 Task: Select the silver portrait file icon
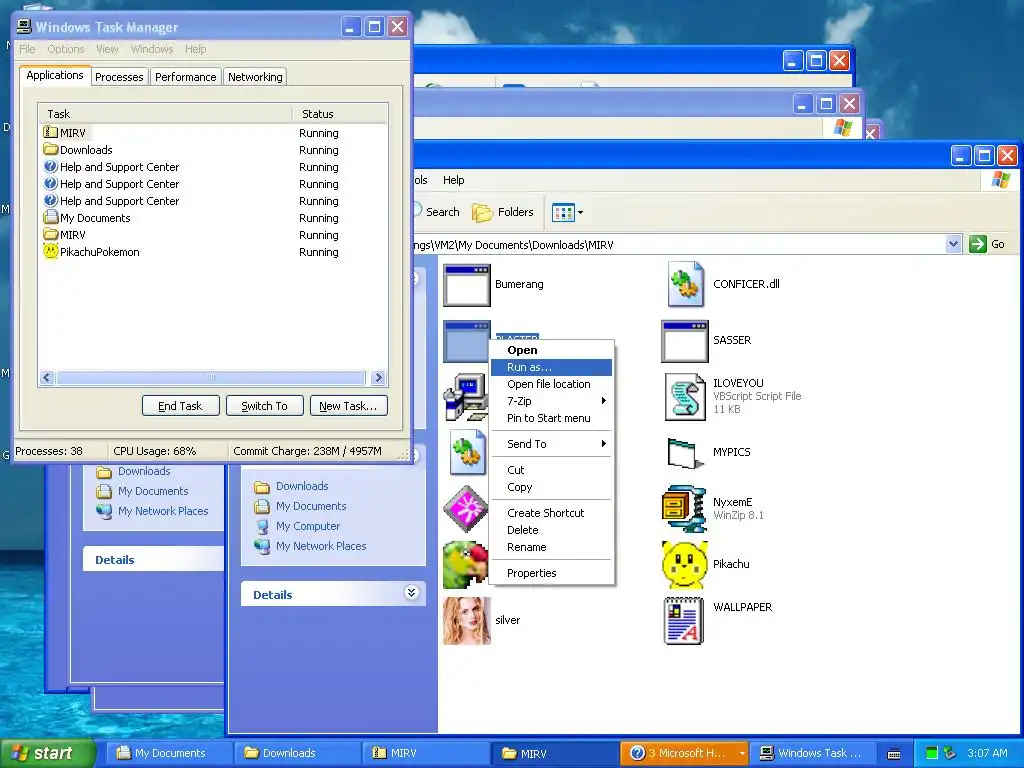pyautogui.click(x=466, y=621)
